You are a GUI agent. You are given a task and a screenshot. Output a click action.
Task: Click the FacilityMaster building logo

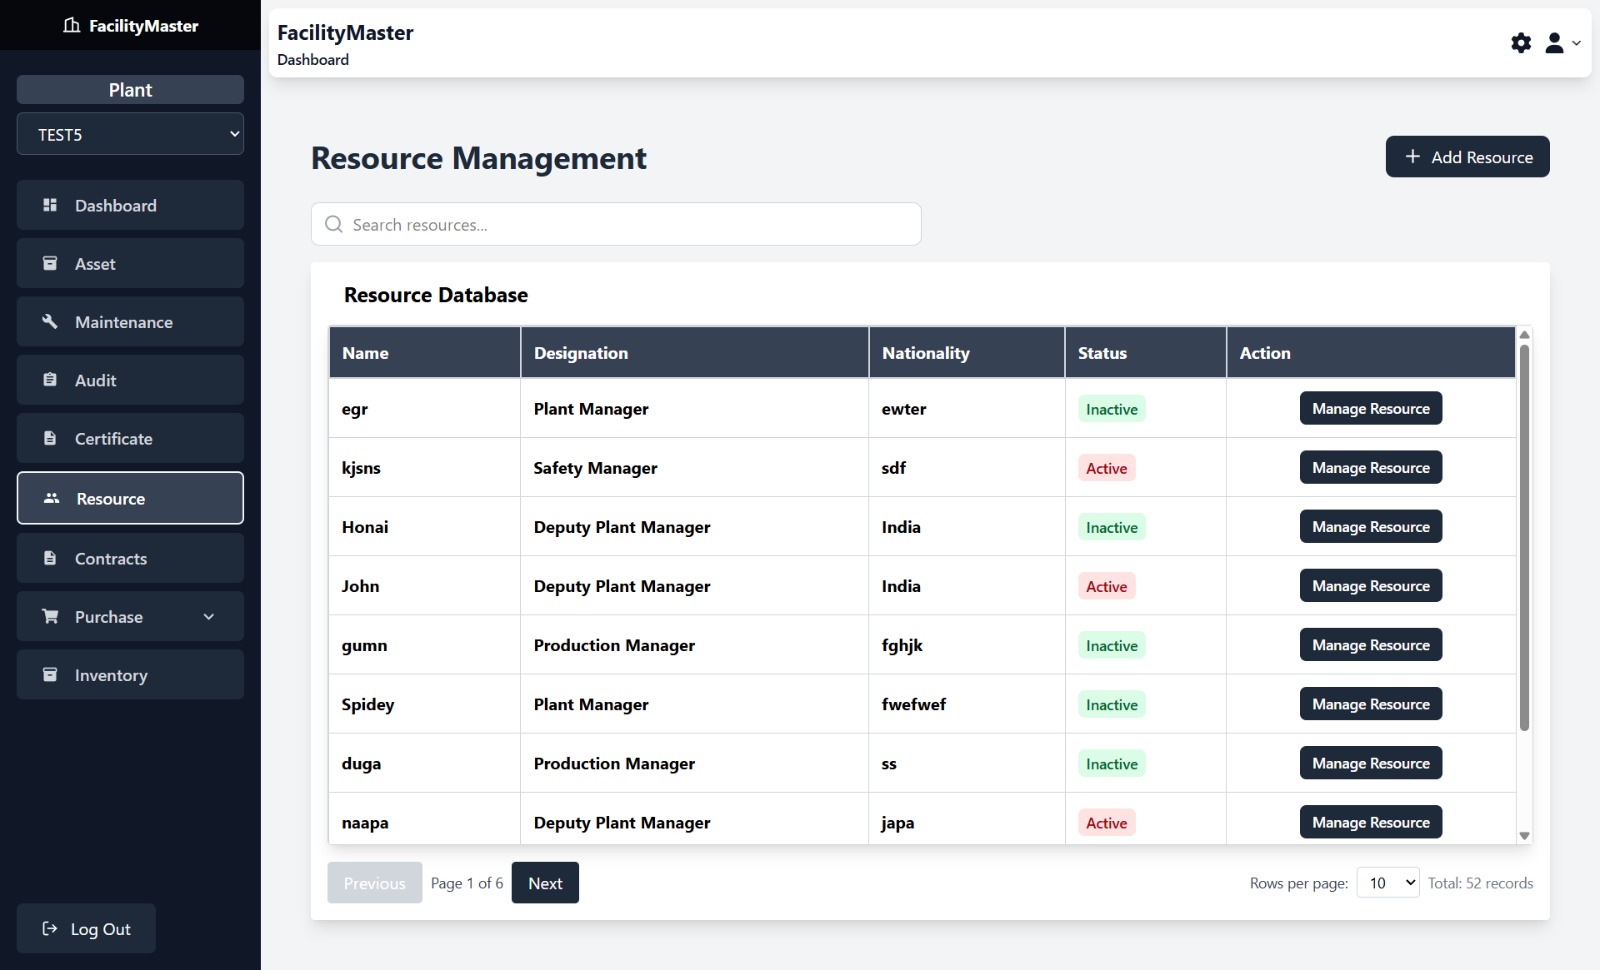click(71, 25)
